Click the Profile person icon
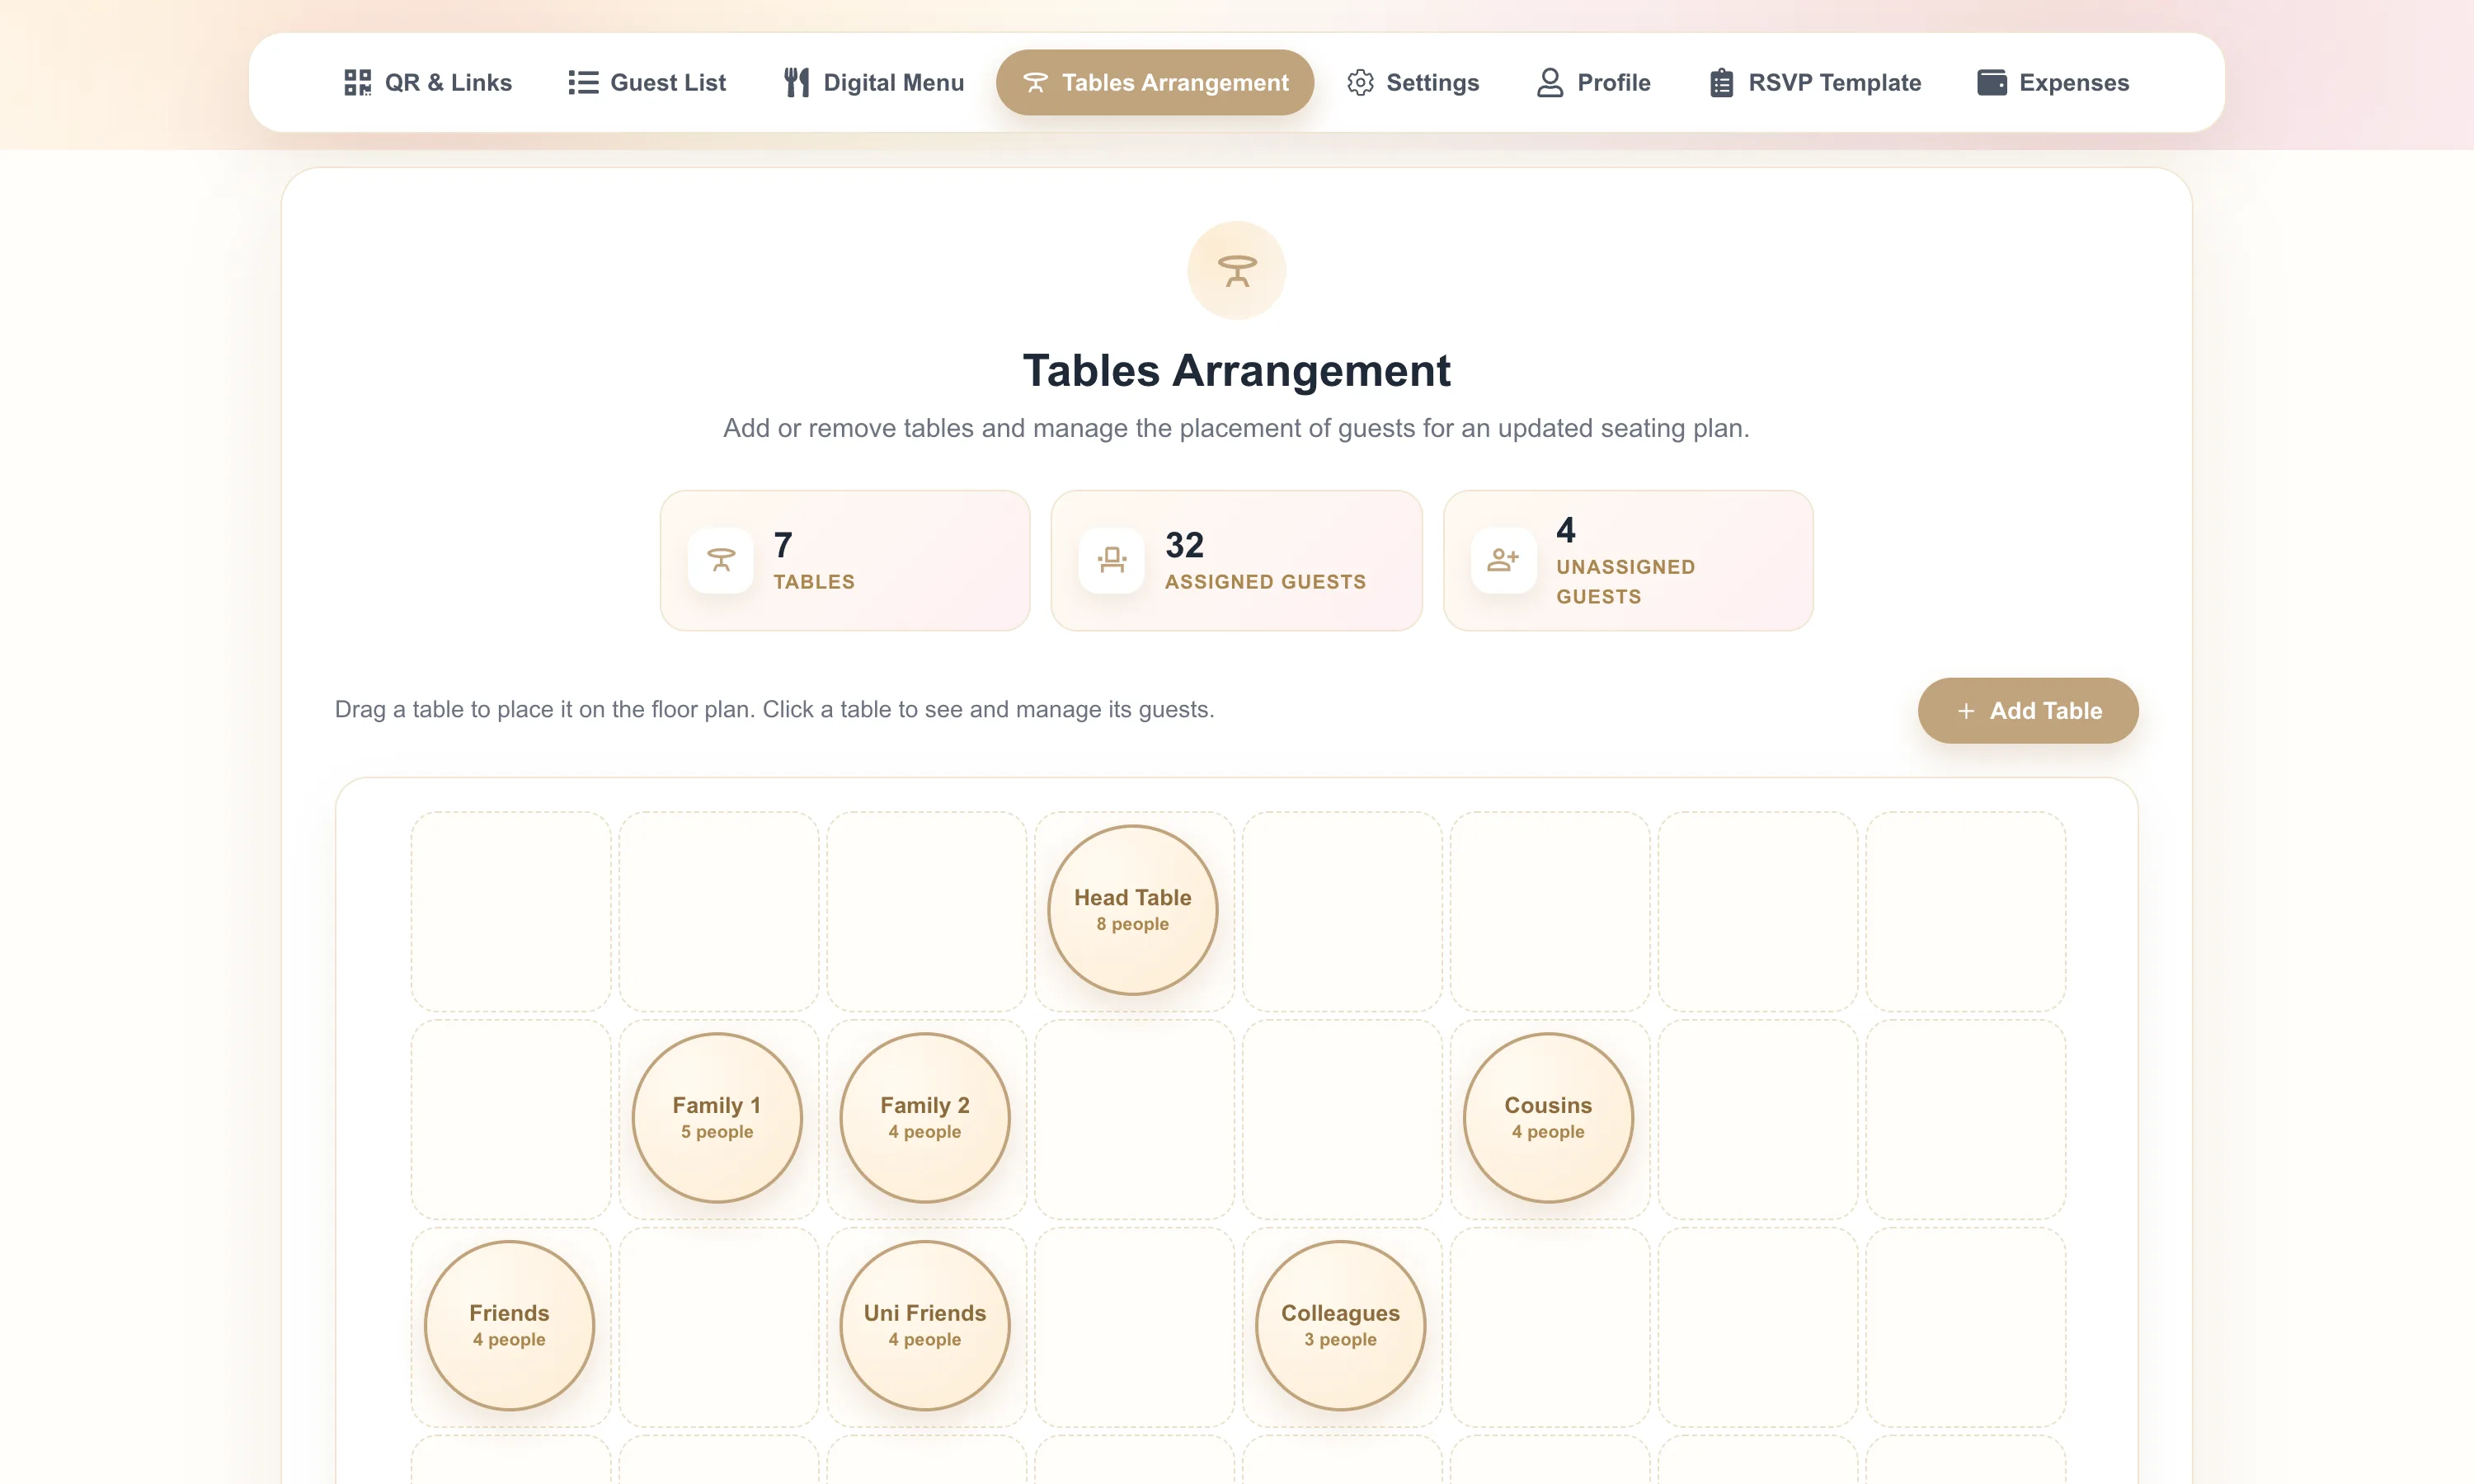Image resolution: width=2474 pixels, height=1484 pixels. click(x=1549, y=82)
